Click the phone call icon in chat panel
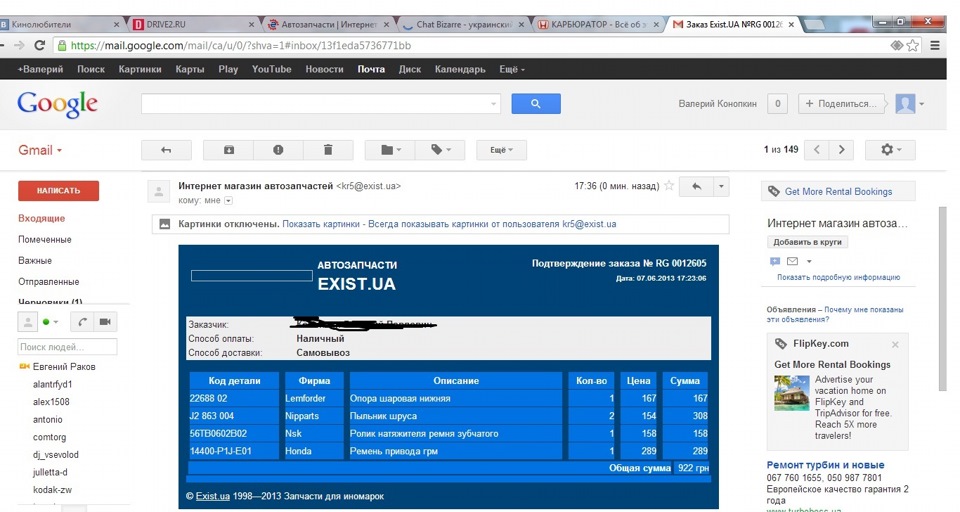This screenshot has height=512, width=960. tap(82, 322)
